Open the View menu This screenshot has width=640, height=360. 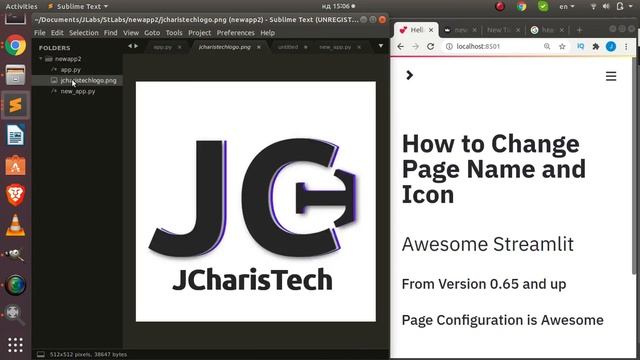(x=131, y=33)
